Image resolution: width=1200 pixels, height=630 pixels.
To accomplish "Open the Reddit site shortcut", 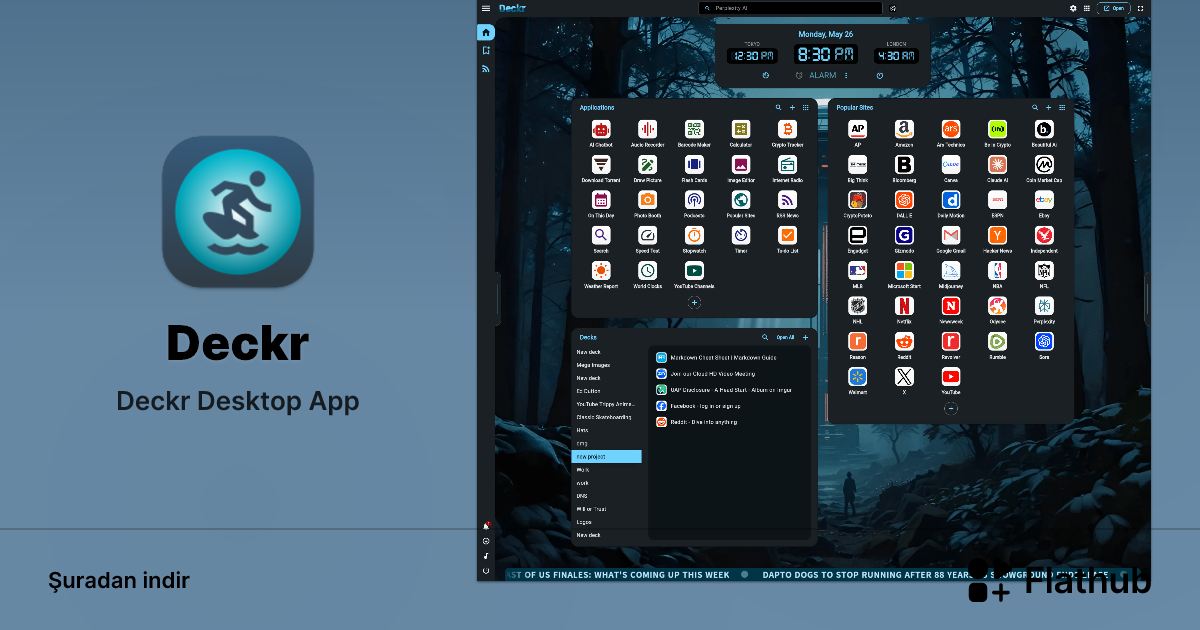I will pos(904,342).
